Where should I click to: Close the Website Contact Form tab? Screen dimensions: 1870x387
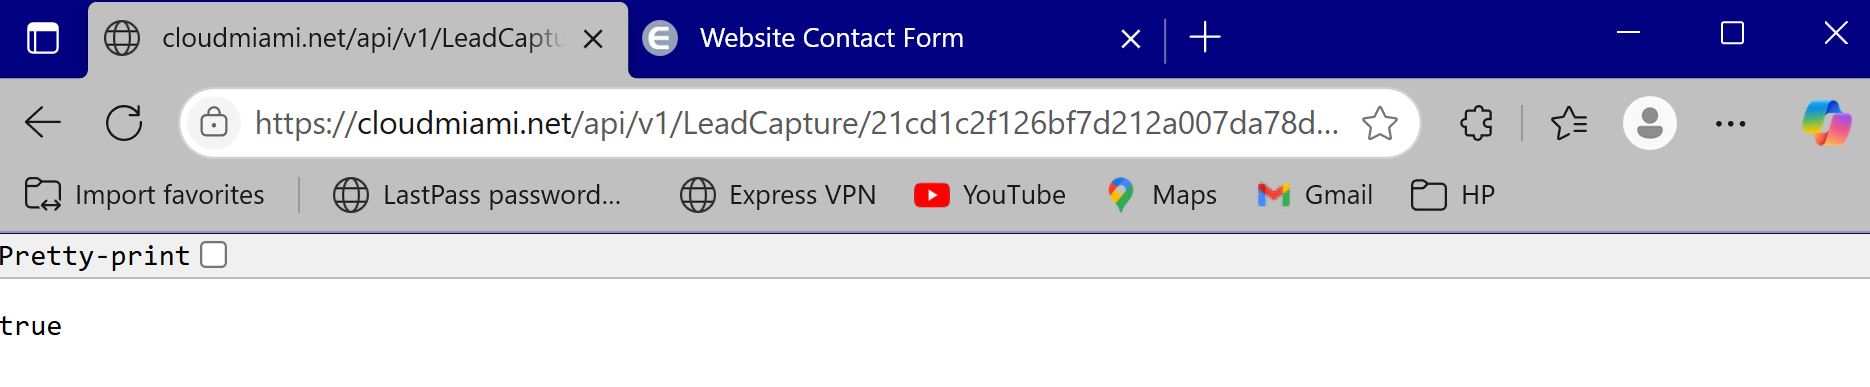click(x=1131, y=39)
